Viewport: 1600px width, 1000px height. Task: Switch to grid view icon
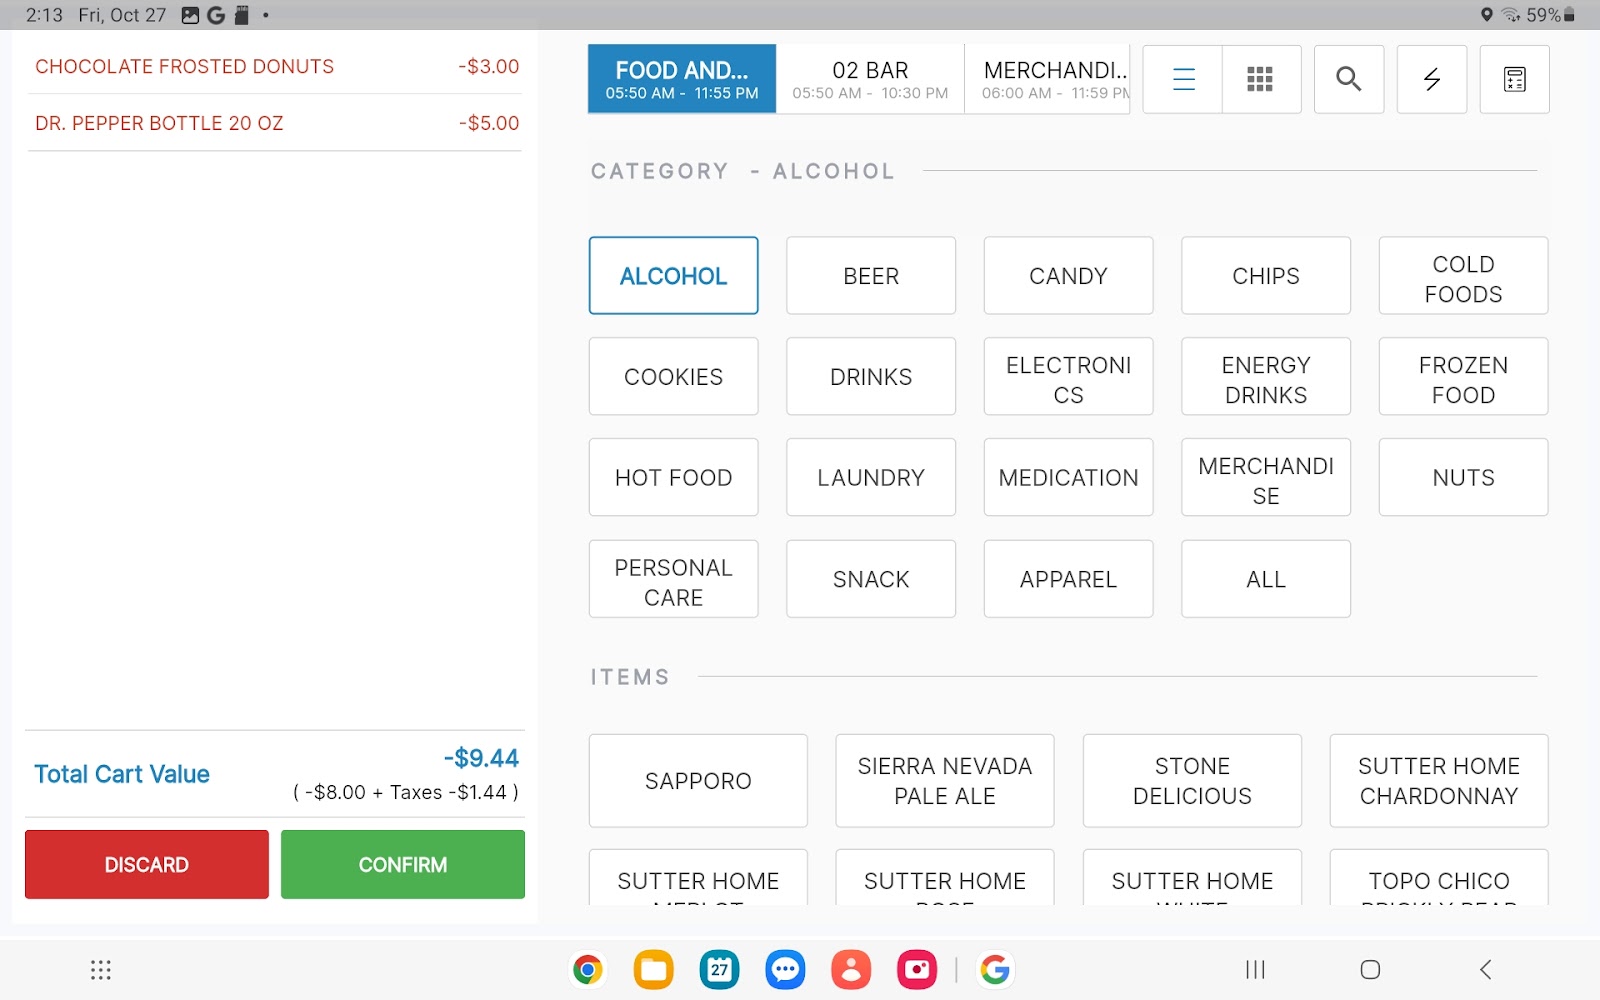click(1260, 79)
